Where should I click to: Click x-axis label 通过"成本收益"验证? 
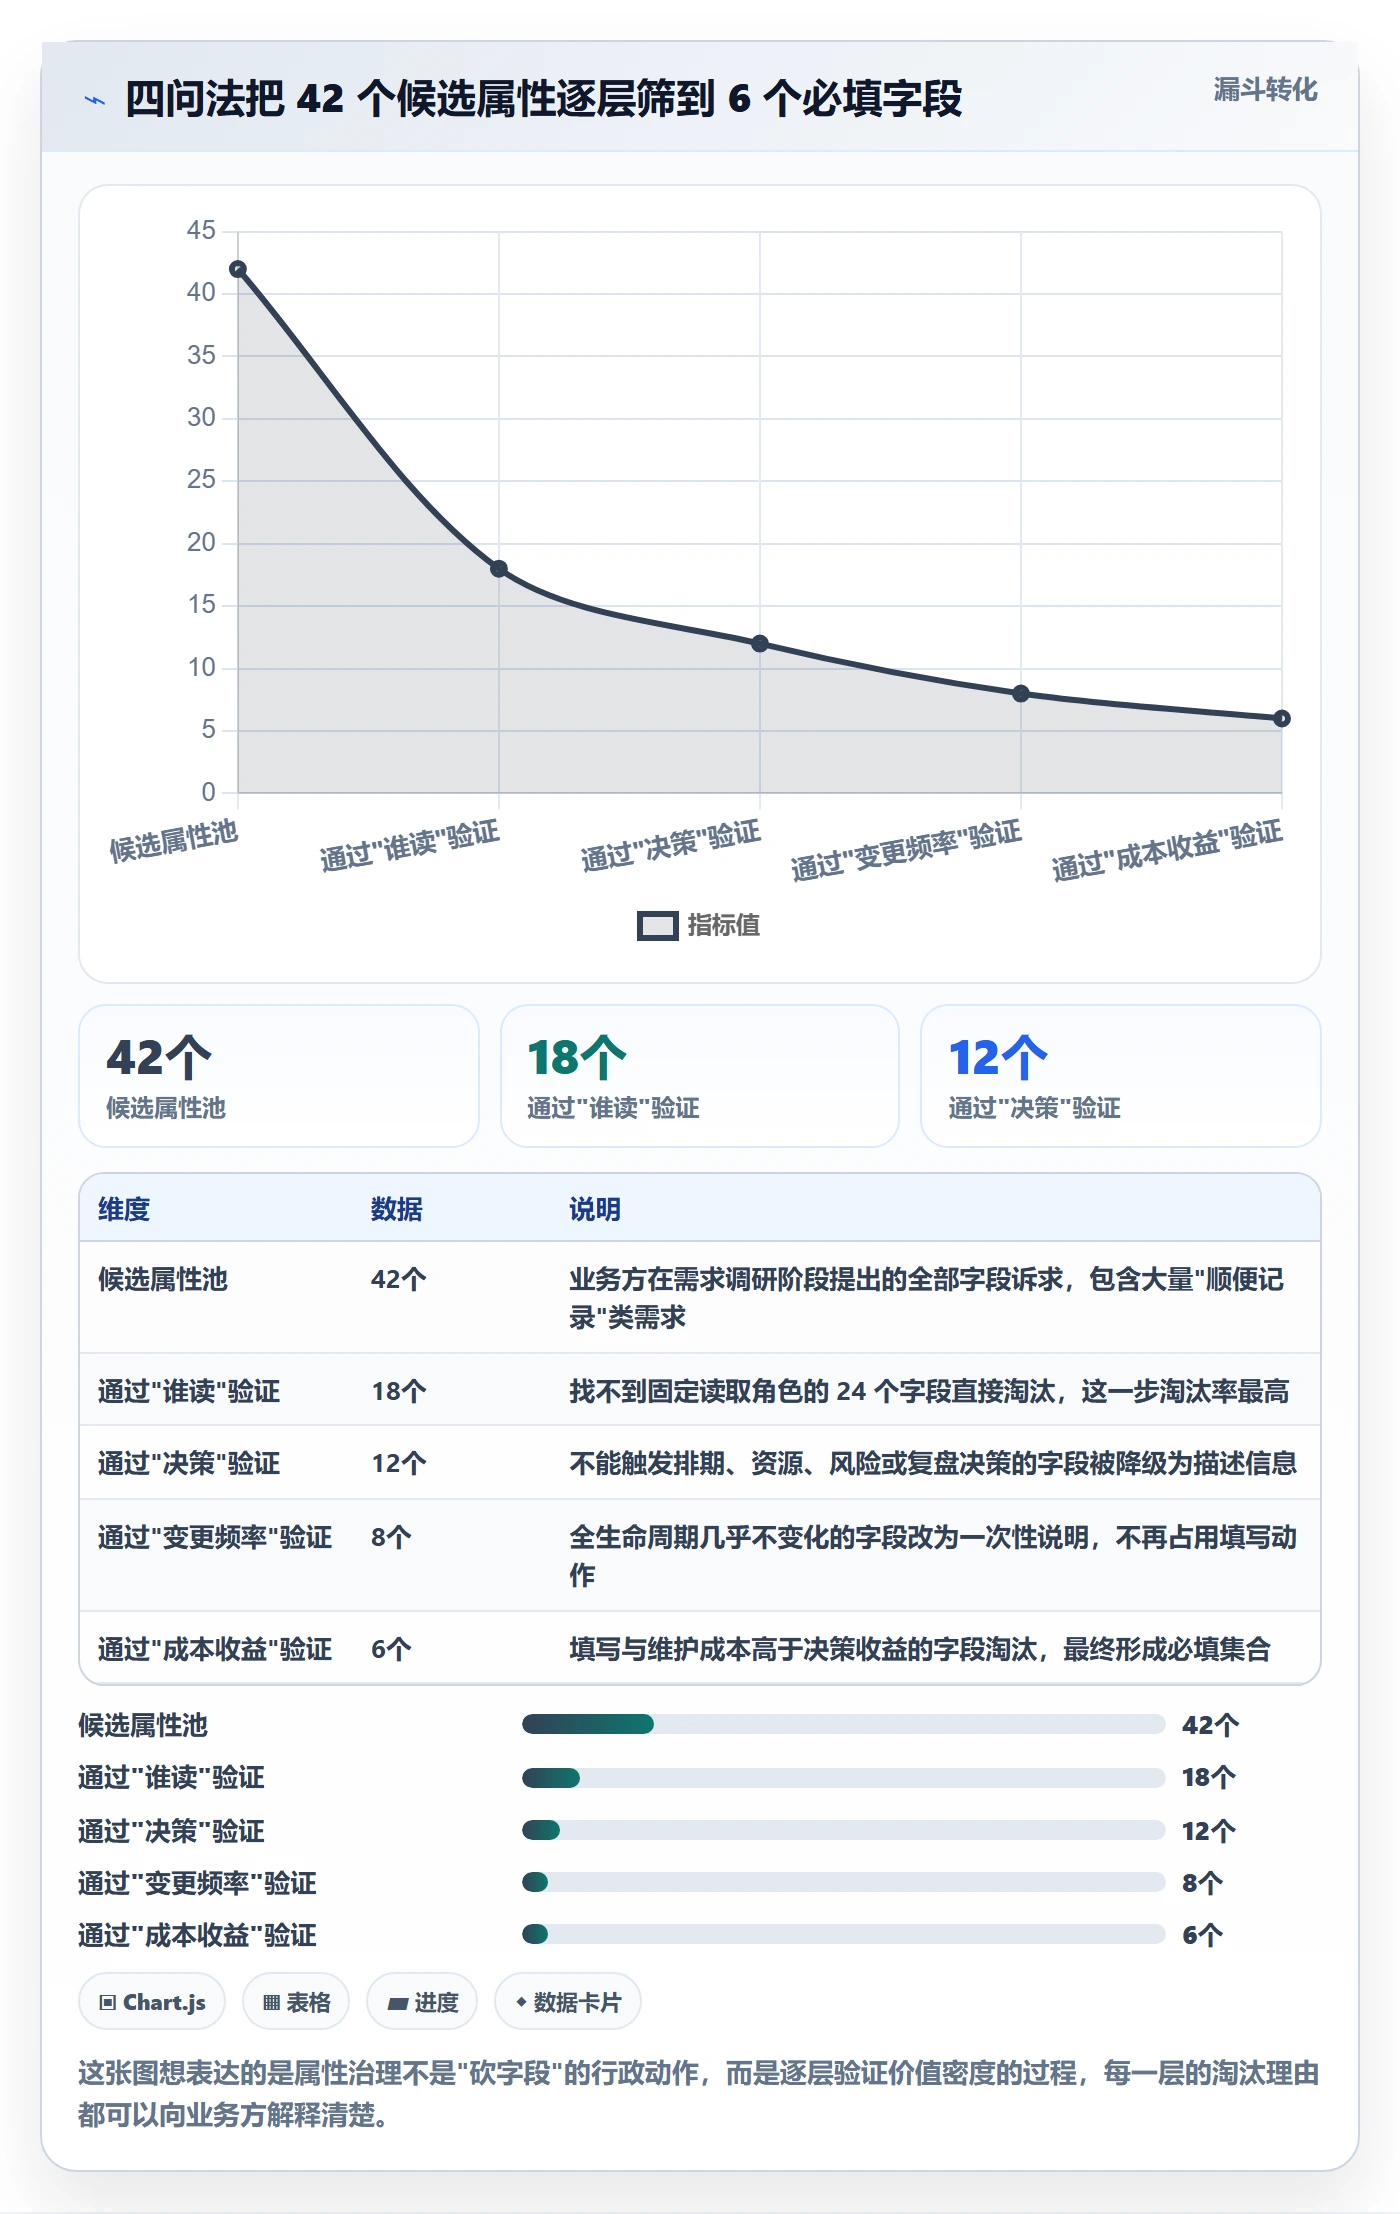coord(1167,850)
